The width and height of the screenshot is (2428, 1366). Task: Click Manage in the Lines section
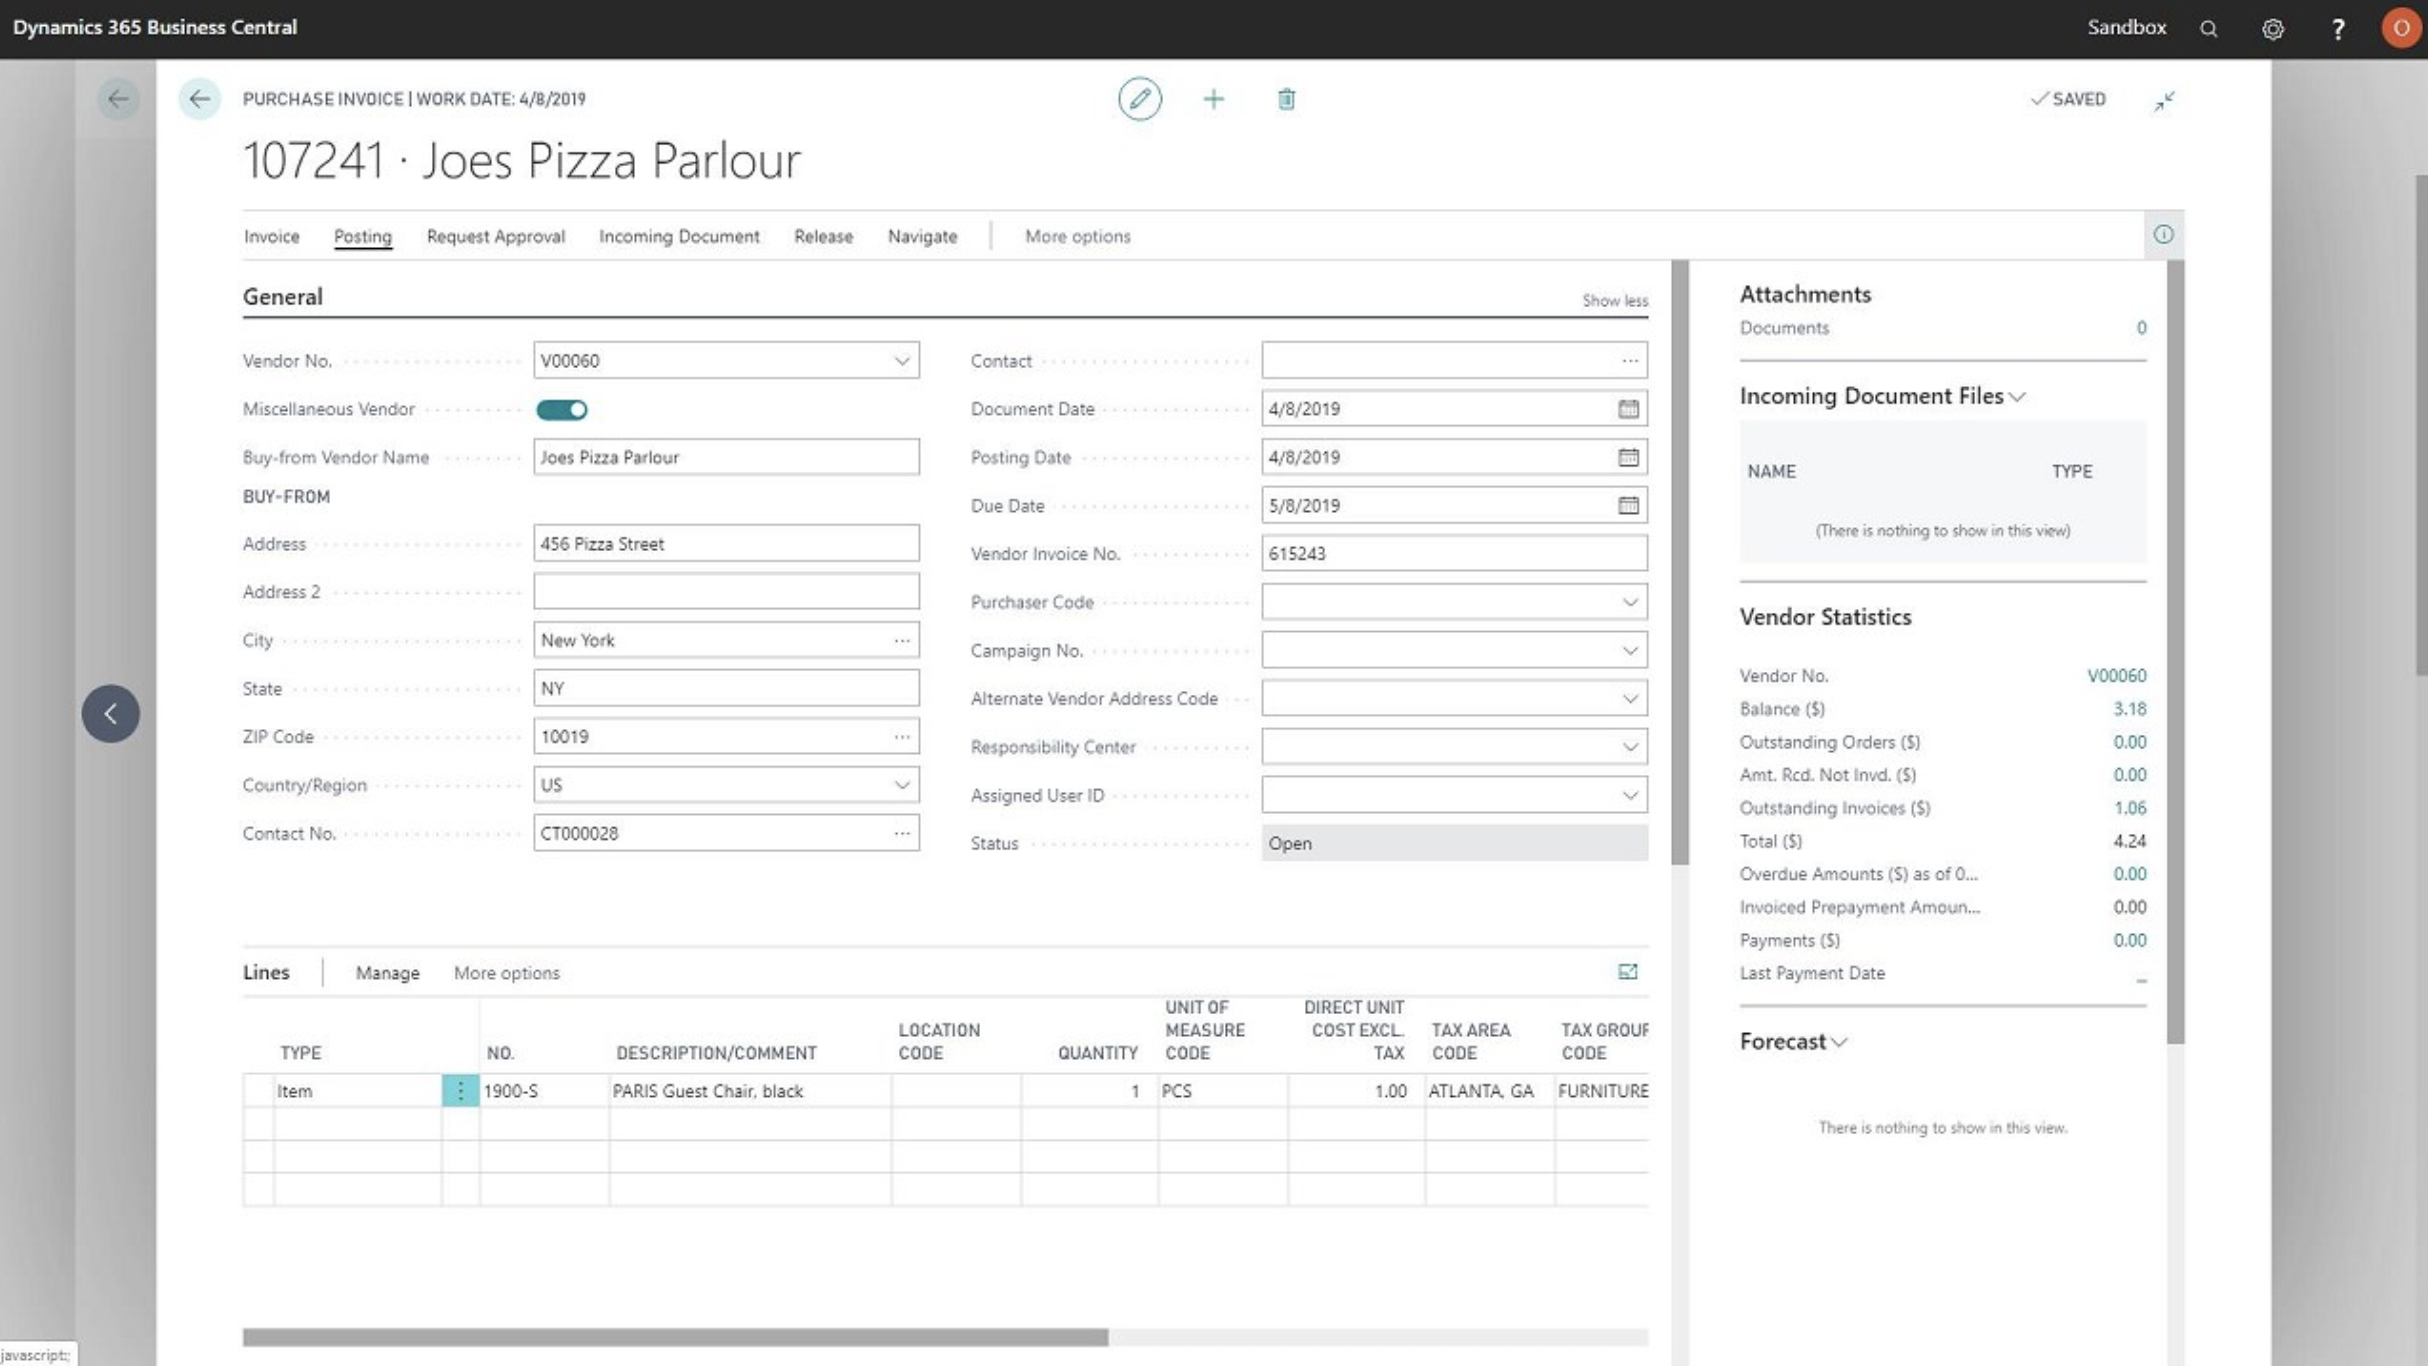387,973
